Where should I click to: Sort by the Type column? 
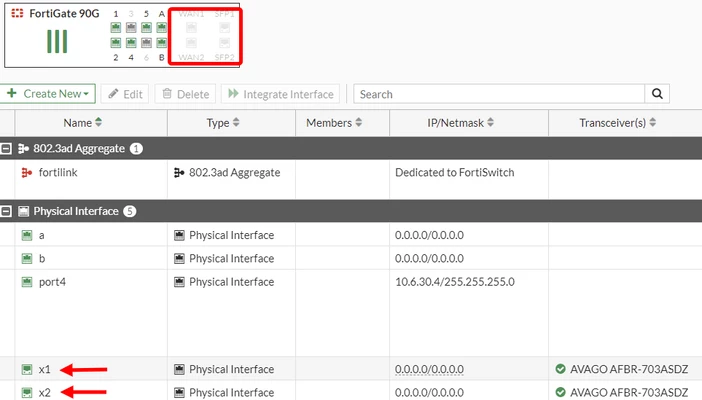(223, 123)
